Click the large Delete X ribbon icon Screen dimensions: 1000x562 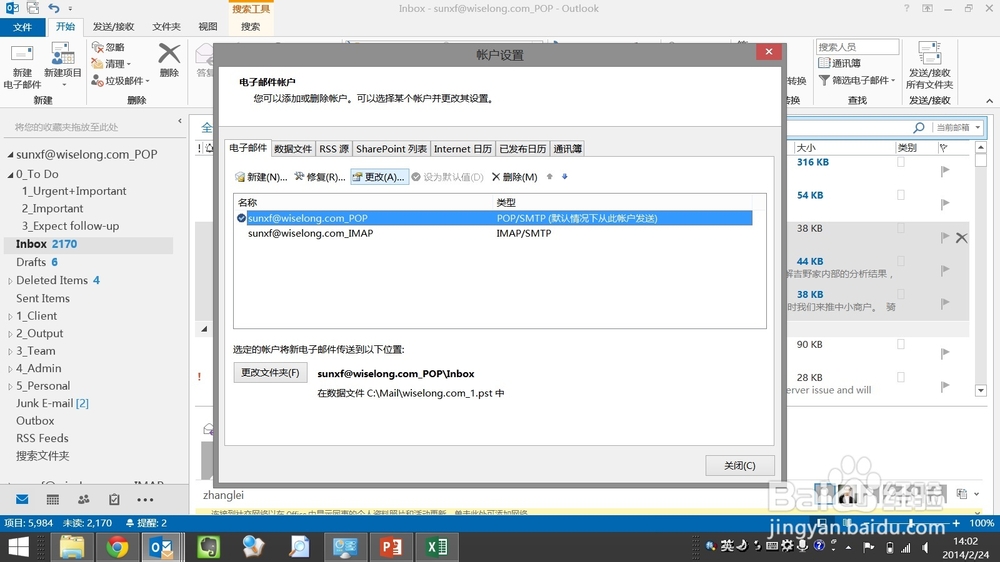[169, 53]
